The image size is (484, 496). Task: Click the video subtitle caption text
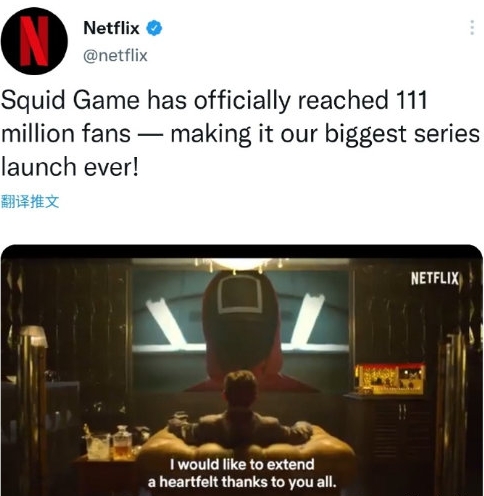pyautogui.click(x=242, y=473)
